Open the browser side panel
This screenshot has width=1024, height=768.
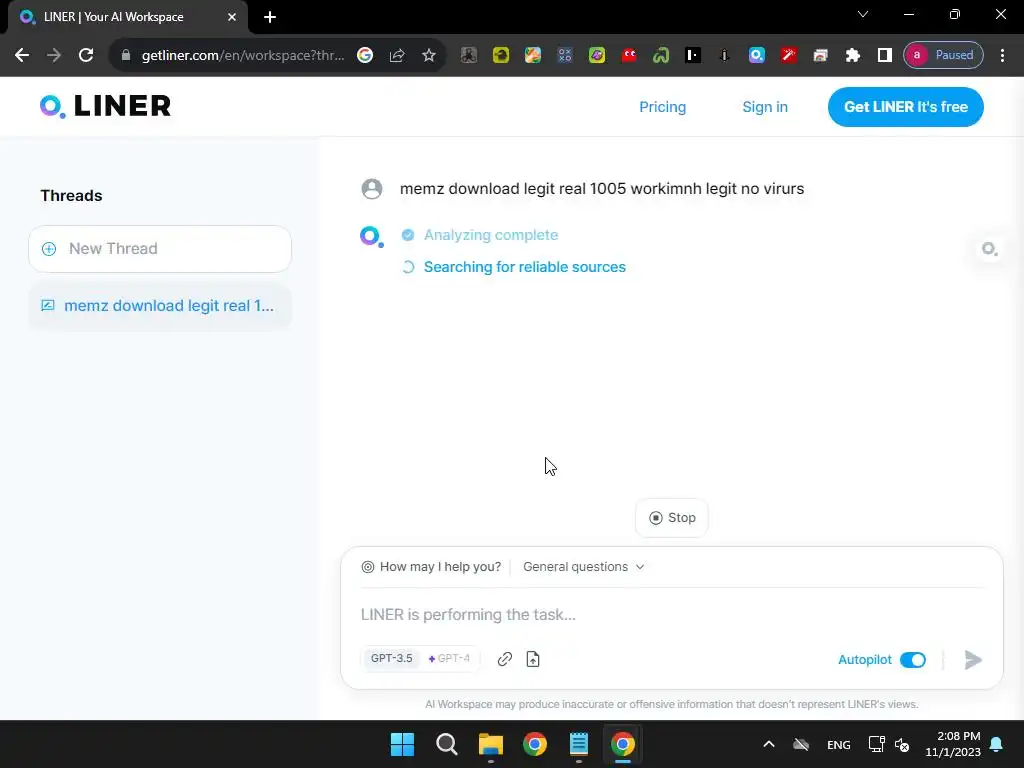[884, 55]
